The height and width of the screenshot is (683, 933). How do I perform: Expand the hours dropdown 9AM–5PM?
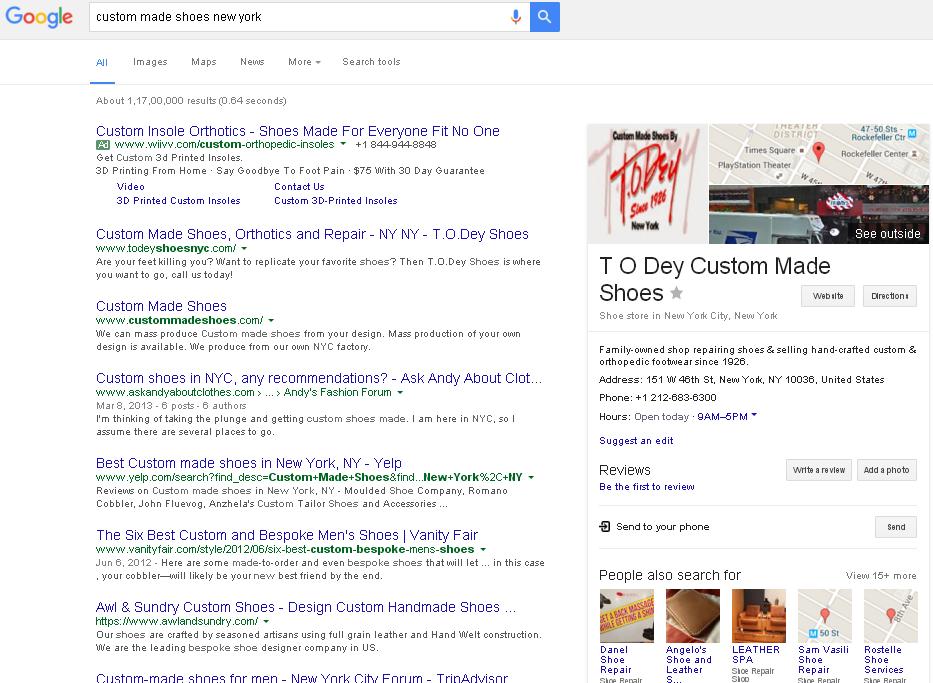[727, 416]
